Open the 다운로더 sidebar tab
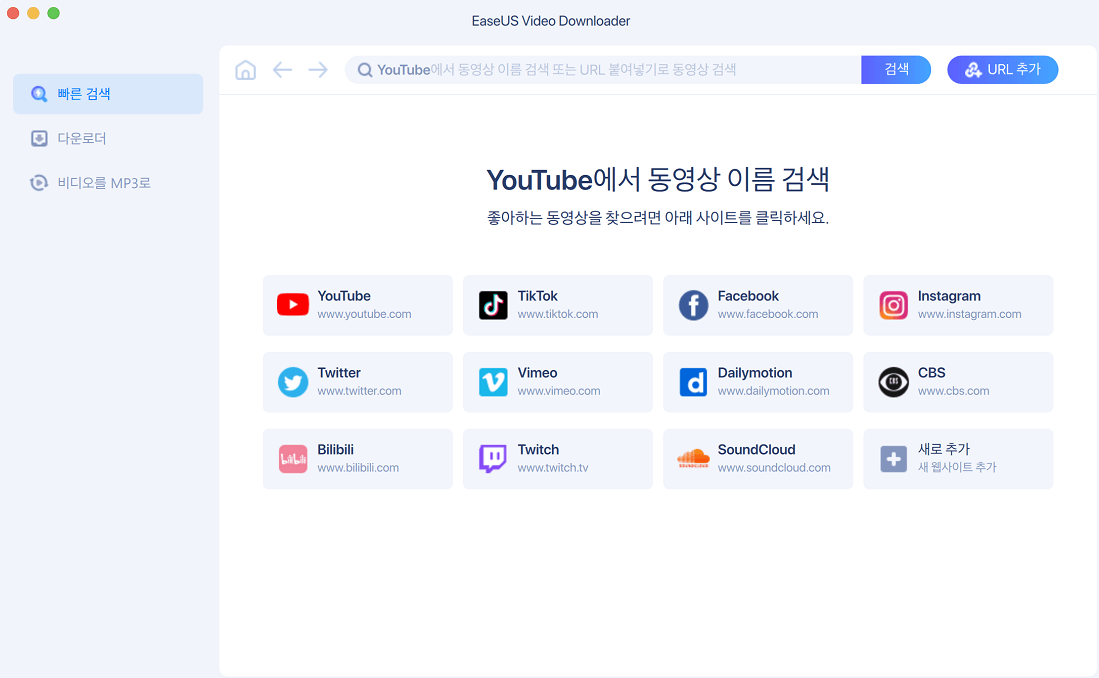The height and width of the screenshot is (678, 1099). (108, 138)
